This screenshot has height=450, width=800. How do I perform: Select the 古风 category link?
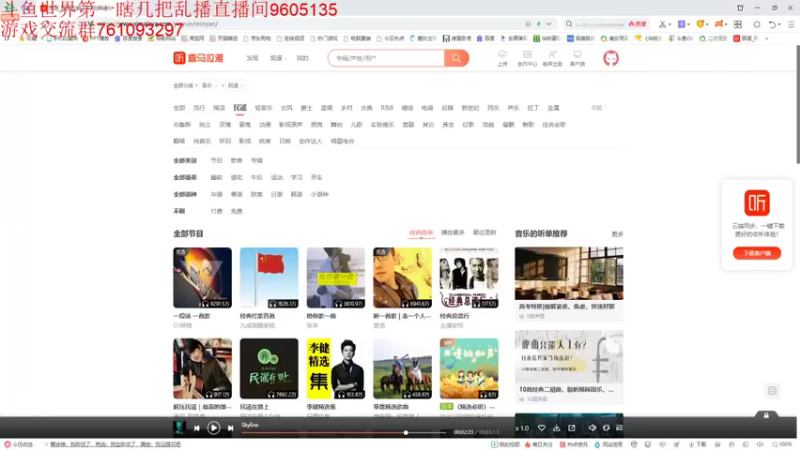pos(287,108)
